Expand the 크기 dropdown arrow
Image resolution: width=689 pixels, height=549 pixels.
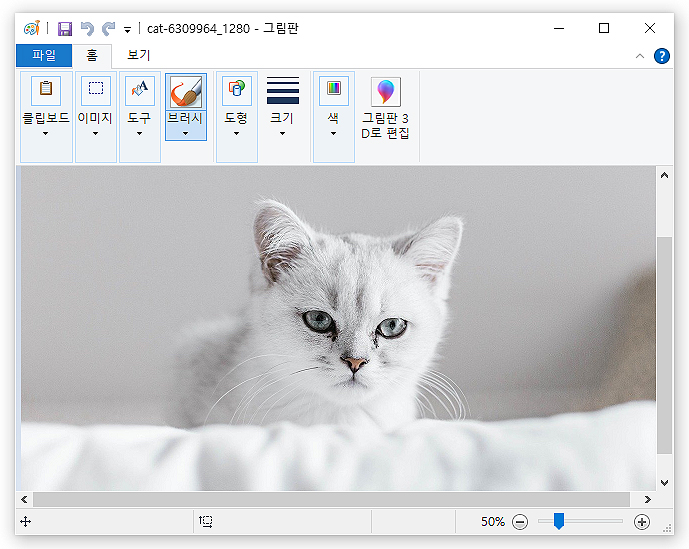[282, 134]
